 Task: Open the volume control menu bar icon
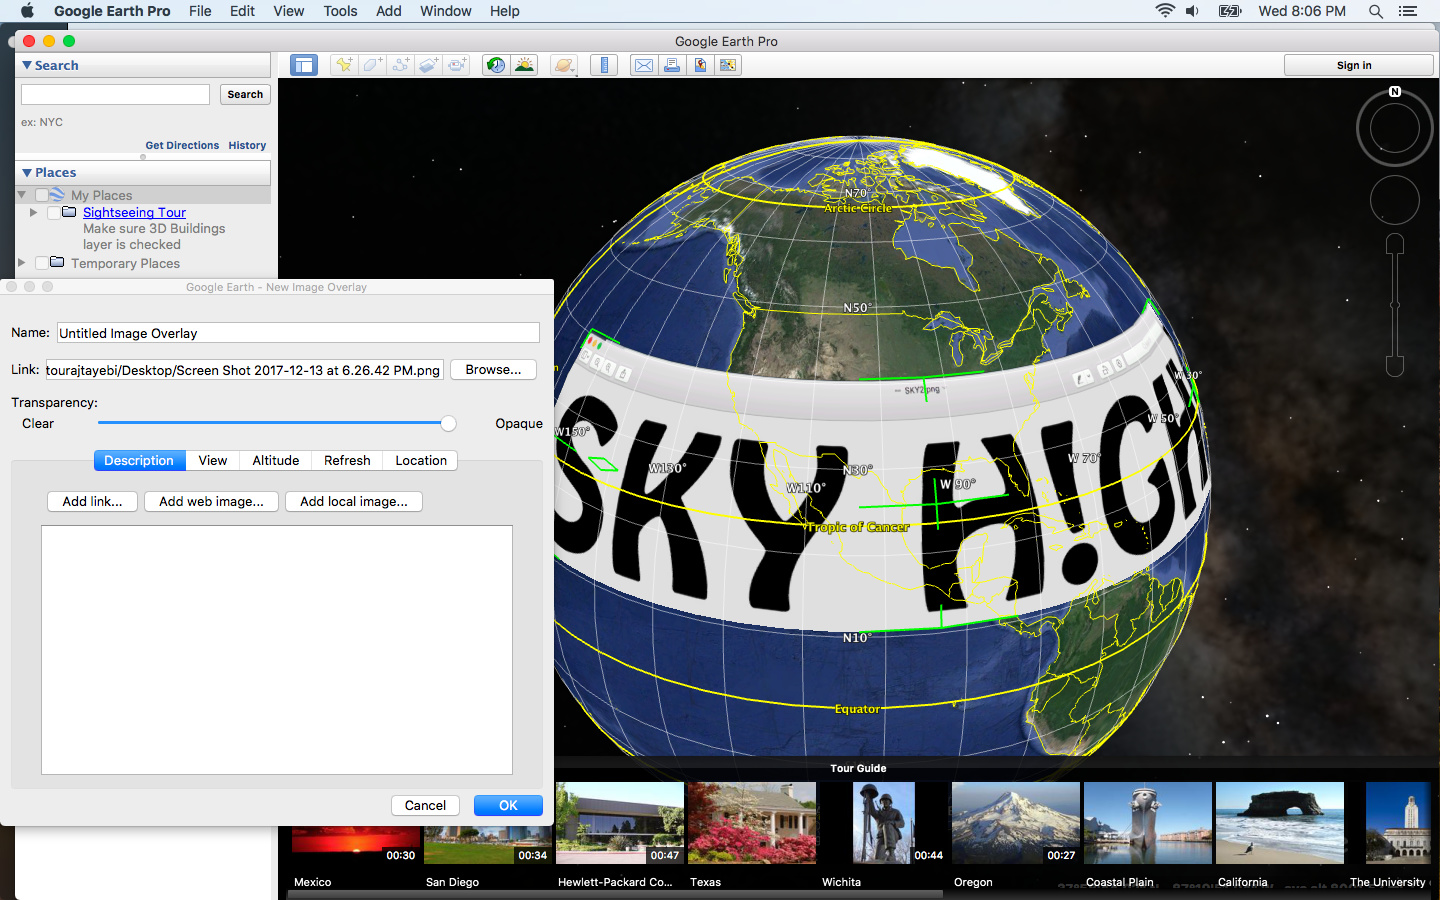tap(1192, 11)
